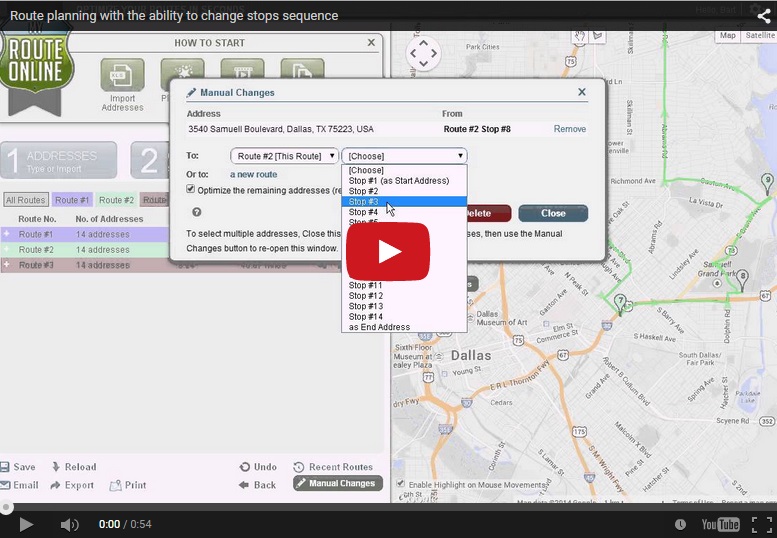Screen dimensions: 777x538
Task: Click the MyRouteOnline logo
Action: tap(36, 68)
